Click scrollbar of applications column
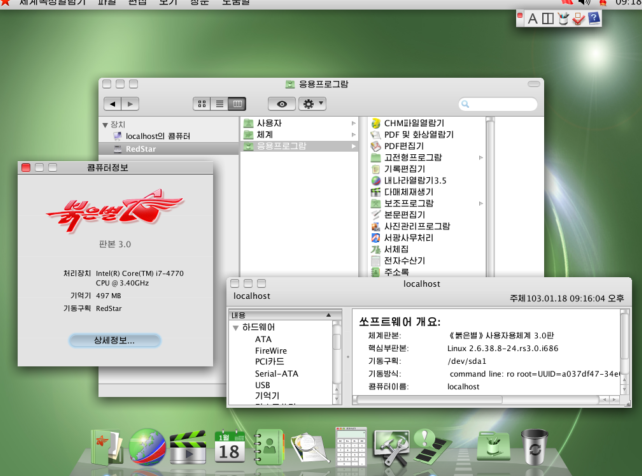The image size is (642, 476). [x=490, y=197]
